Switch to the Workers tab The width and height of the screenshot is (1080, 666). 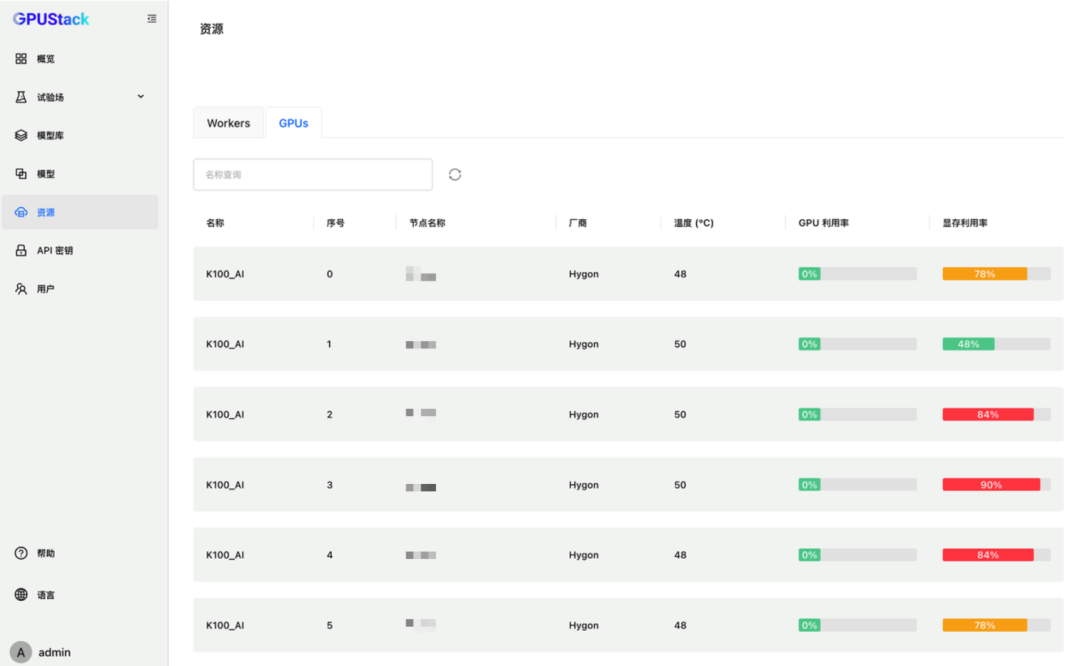pyautogui.click(x=228, y=123)
